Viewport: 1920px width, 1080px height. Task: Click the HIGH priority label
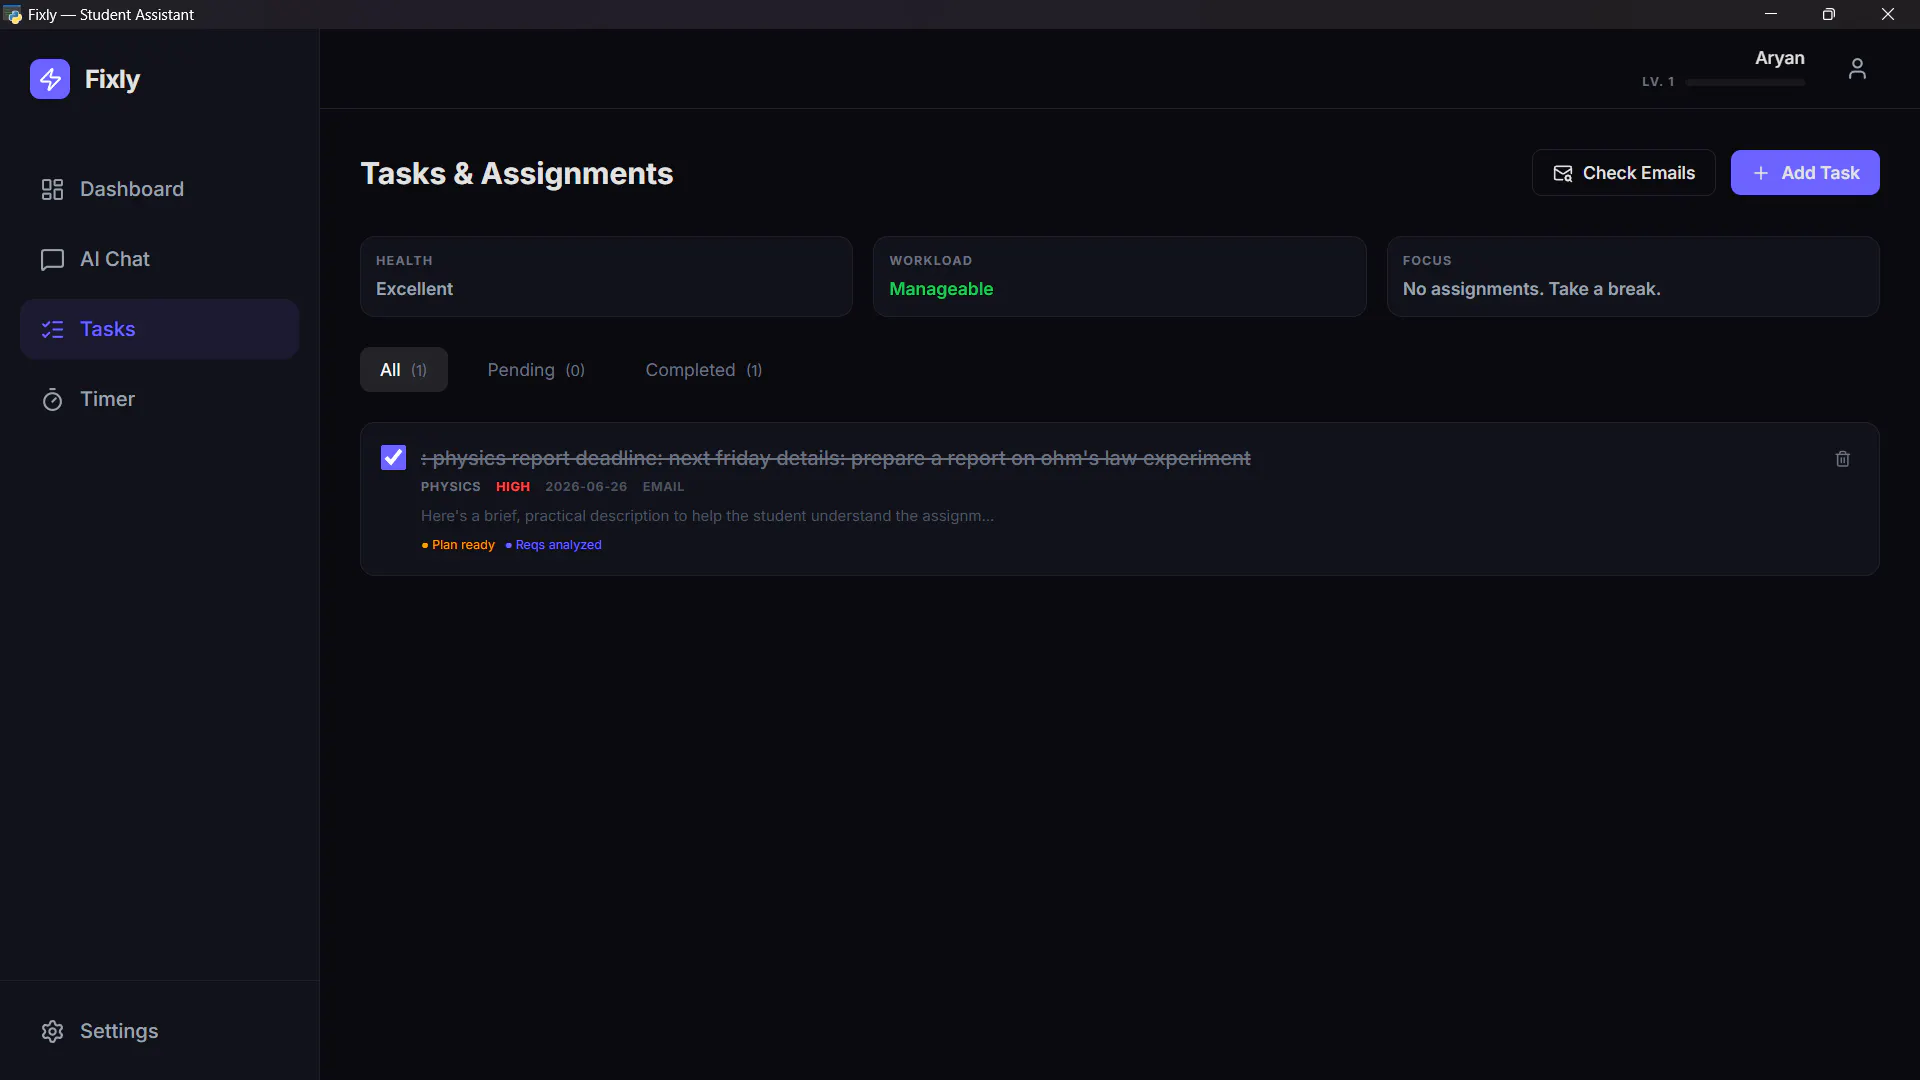(x=513, y=487)
